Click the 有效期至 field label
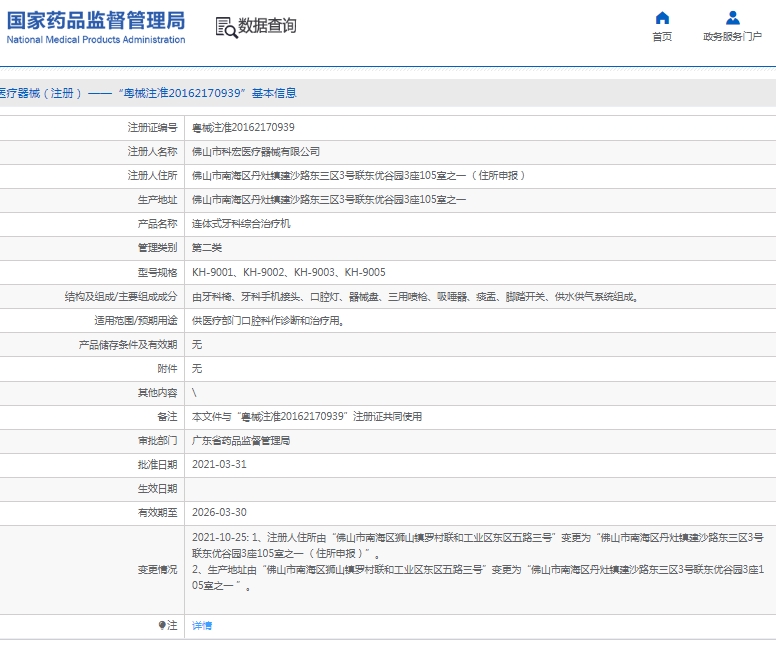Viewport: 776px width, 648px height. [x=157, y=512]
